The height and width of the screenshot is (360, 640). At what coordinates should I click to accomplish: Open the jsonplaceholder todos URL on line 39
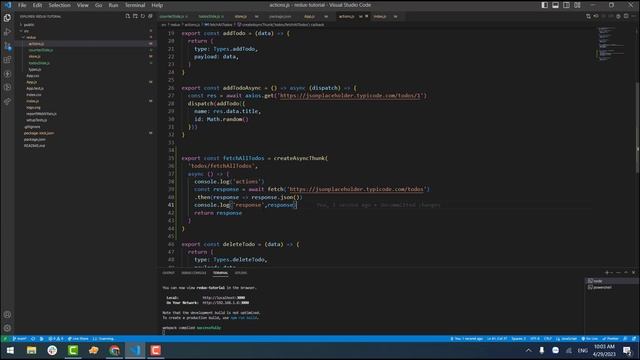[356, 189]
